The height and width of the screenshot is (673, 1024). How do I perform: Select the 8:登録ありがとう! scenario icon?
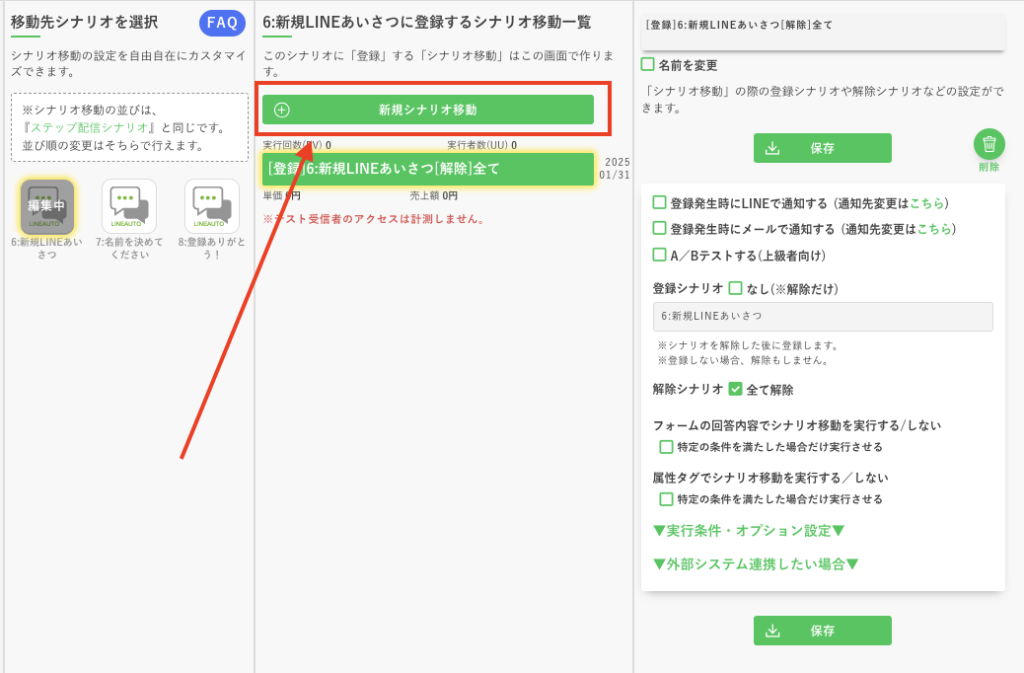click(x=211, y=207)
